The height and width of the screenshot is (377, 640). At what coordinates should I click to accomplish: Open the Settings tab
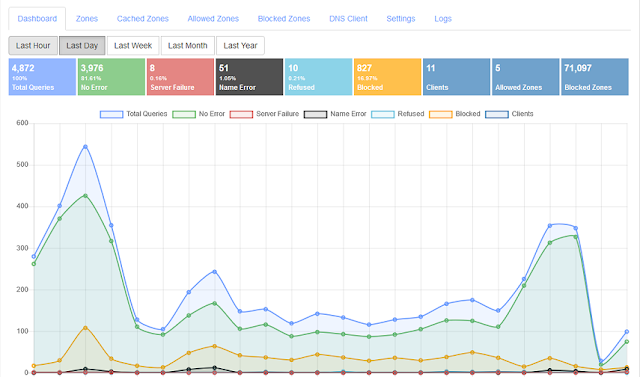pyautogui.click(x=401, y=19)
